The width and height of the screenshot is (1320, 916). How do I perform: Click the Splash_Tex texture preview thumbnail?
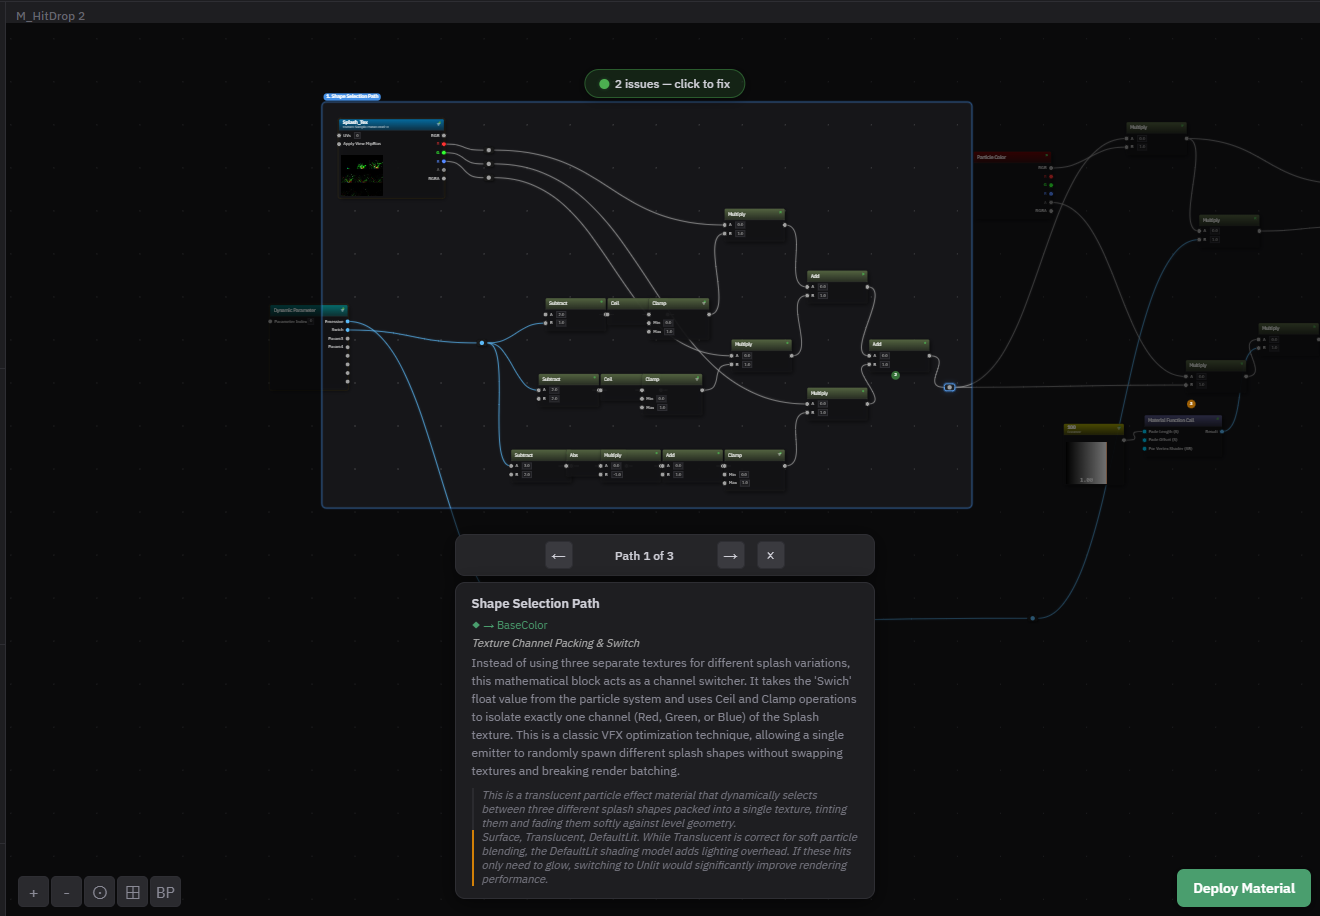pyautogui.click(x=362, y=176)
